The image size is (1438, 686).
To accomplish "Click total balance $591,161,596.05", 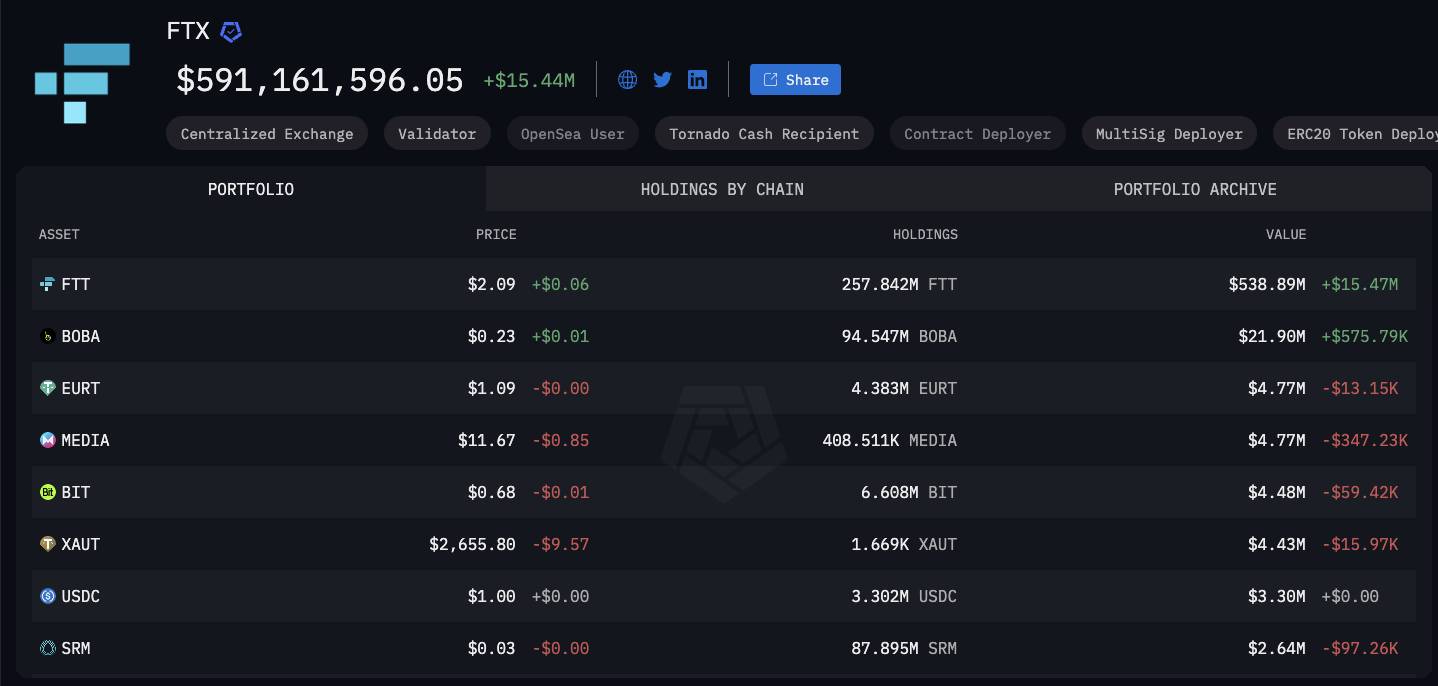I will pyautogui.click(x=320, y=80).
